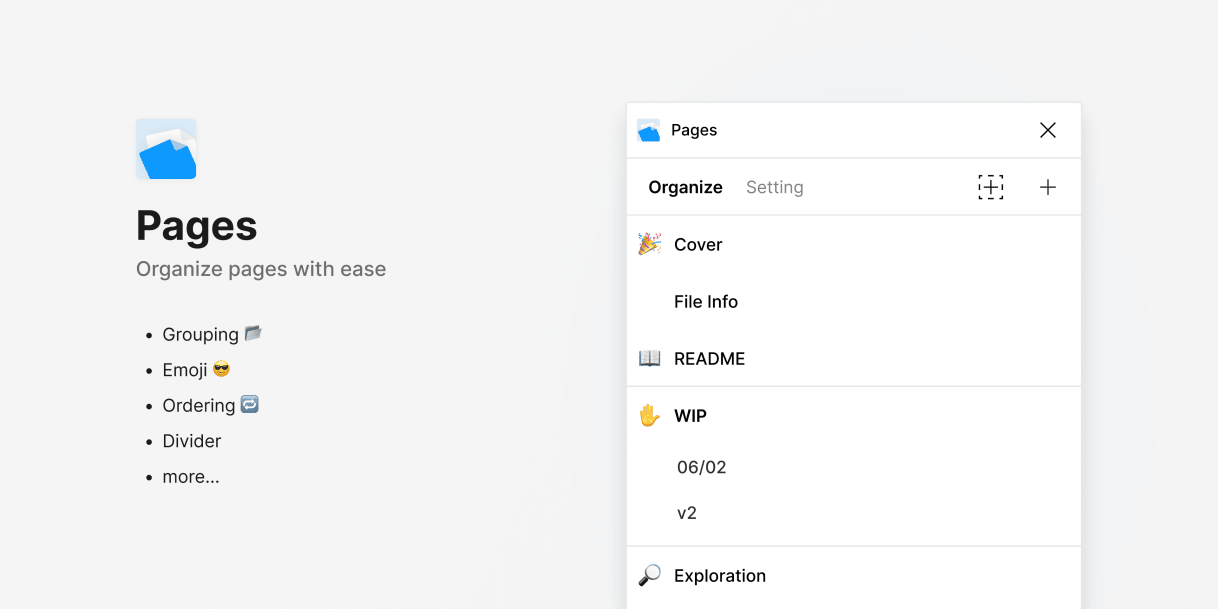Click the large Pages heading on the left
This screenshot has width=1218, height=609.
197,226
